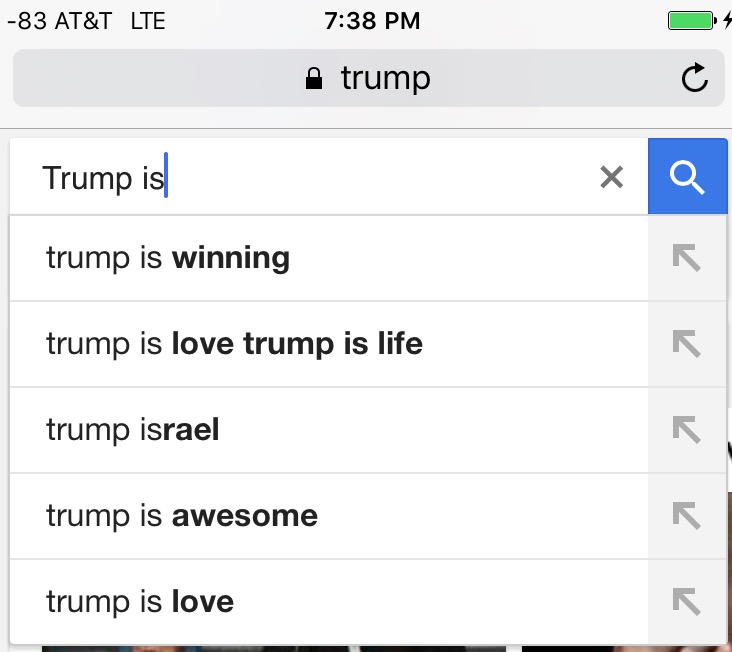Click arrow beside "trump is love trump is life"
Screen dimensions: 732x652
(x=686, y=344)
